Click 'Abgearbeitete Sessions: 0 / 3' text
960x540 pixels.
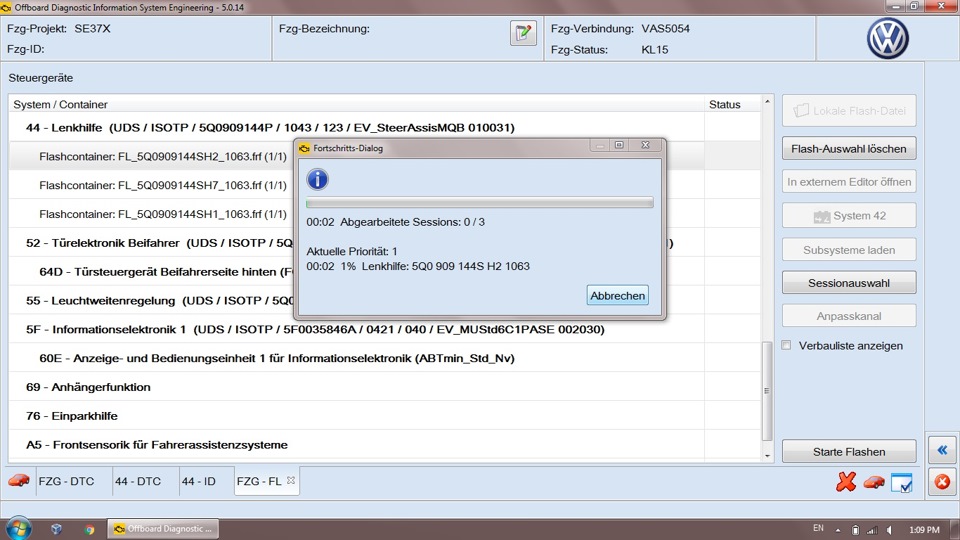pyautogui.click(x=412, y=222)
